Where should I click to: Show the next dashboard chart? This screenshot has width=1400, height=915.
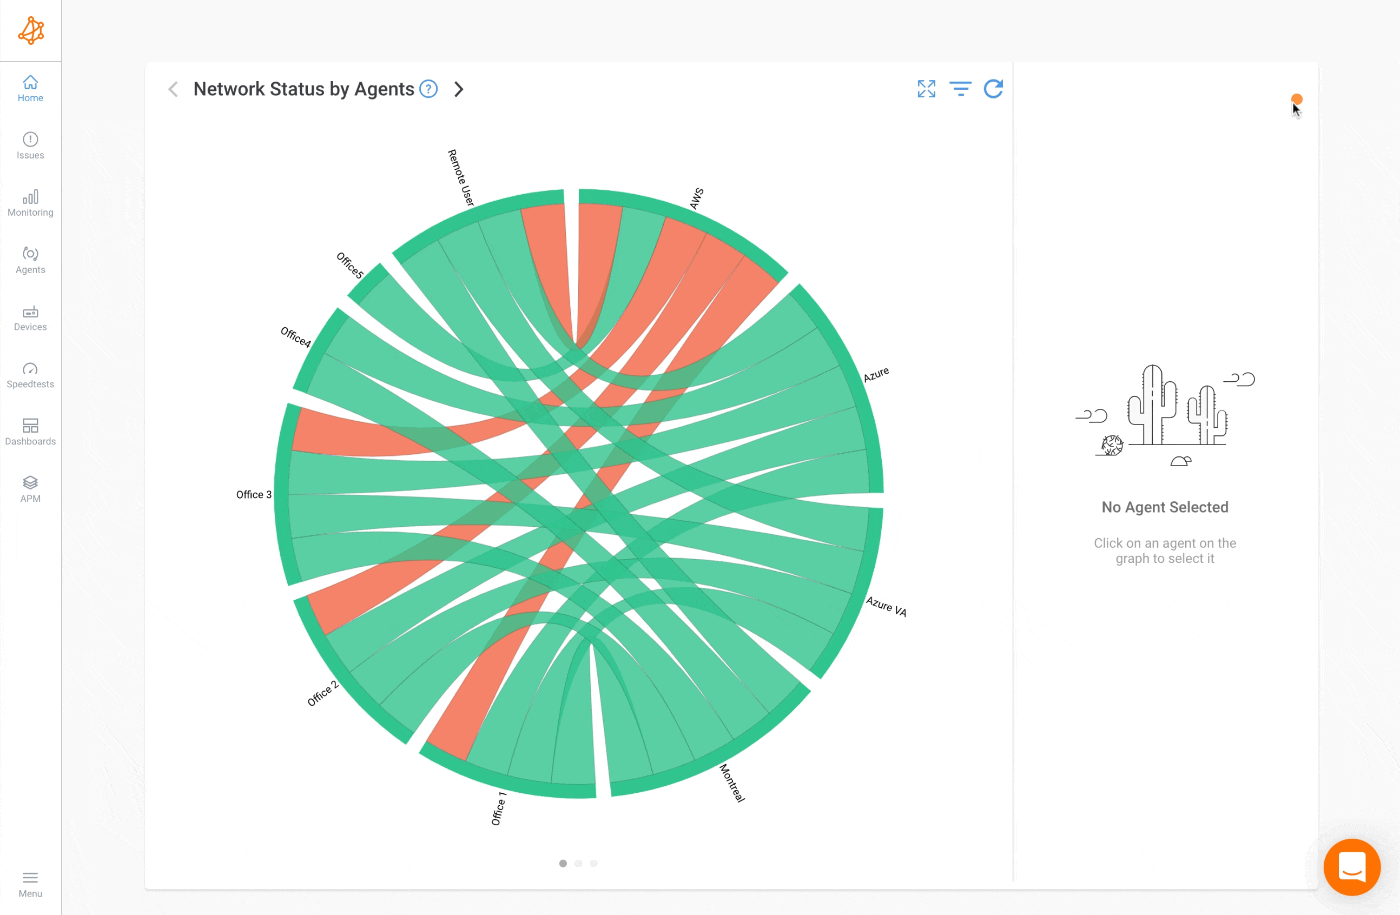pyautogui.click(x=459, y=89)
